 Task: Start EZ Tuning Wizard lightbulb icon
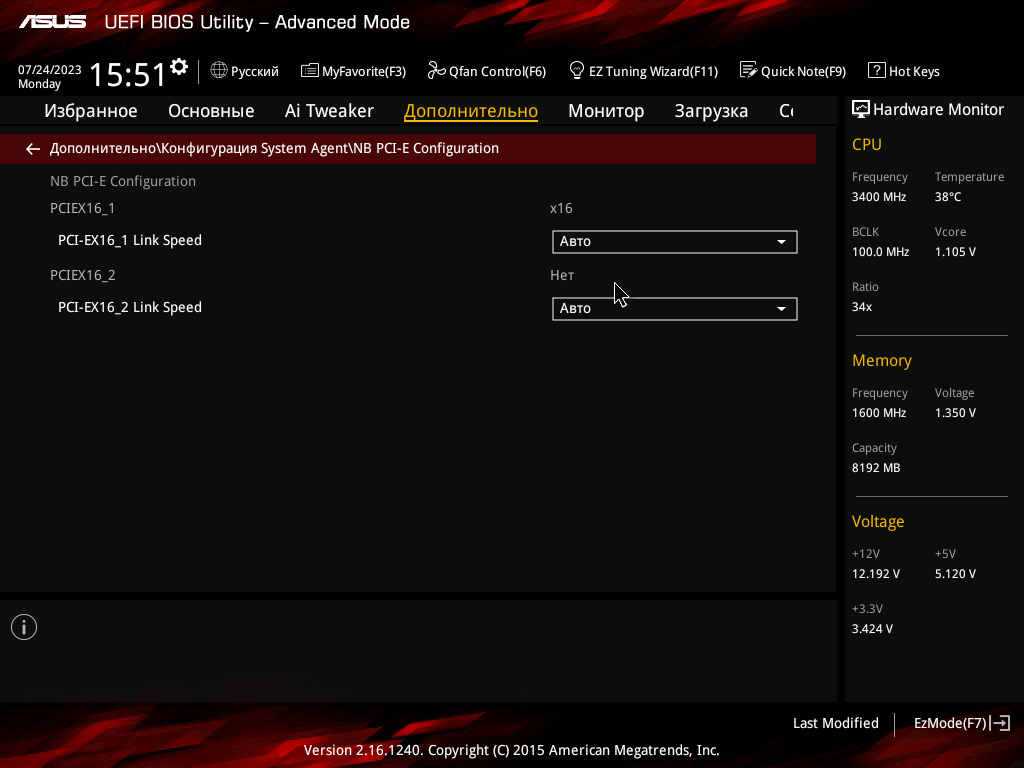tap(577, 71)
